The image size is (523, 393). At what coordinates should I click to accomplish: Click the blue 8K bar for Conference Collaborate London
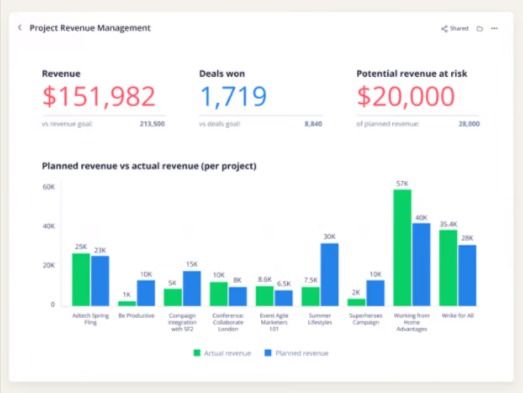[x=238, y=296]
